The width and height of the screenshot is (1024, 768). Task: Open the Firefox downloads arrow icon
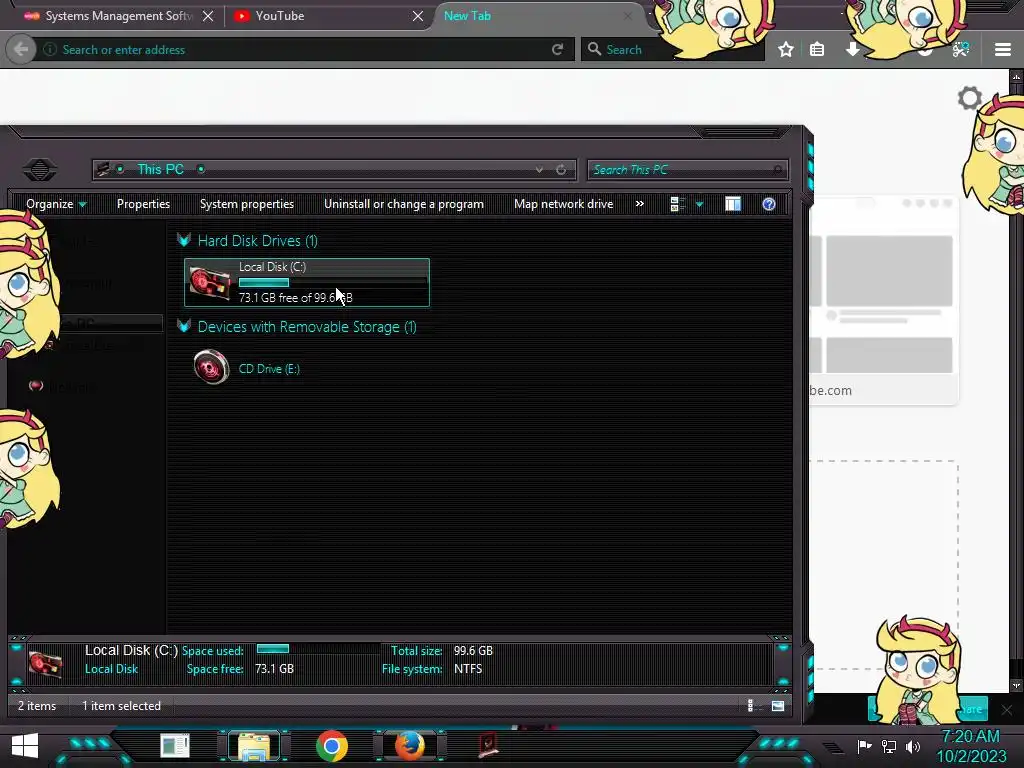(852, 50)
